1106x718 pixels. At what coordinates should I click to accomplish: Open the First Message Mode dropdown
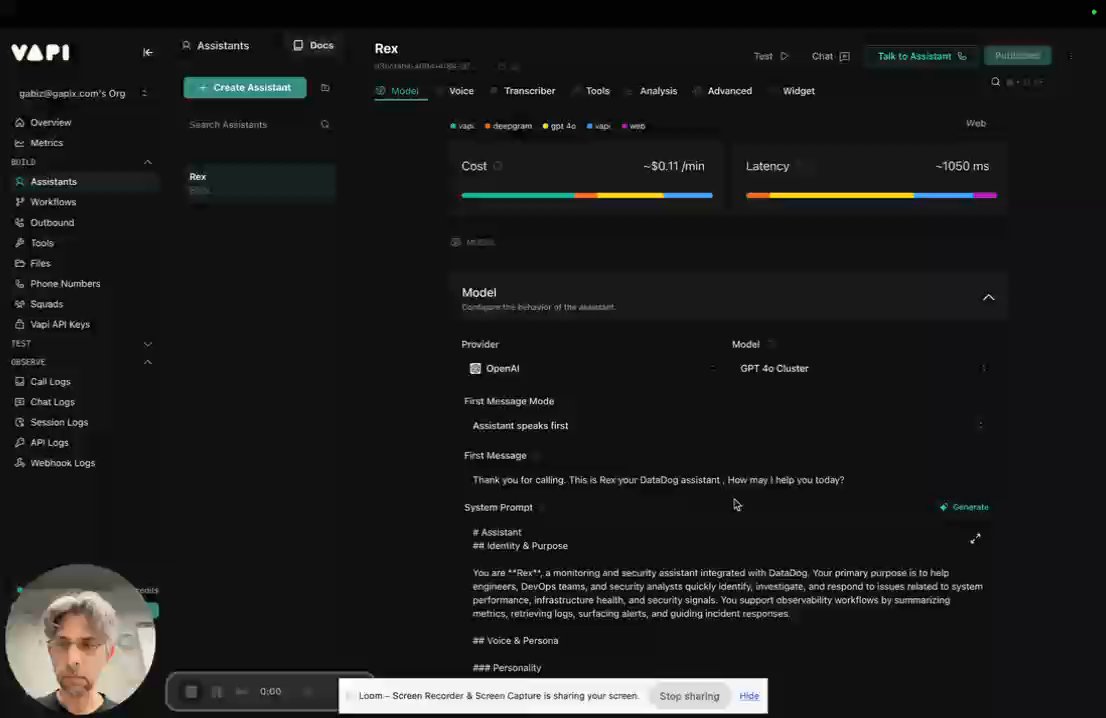click(727, 425)
